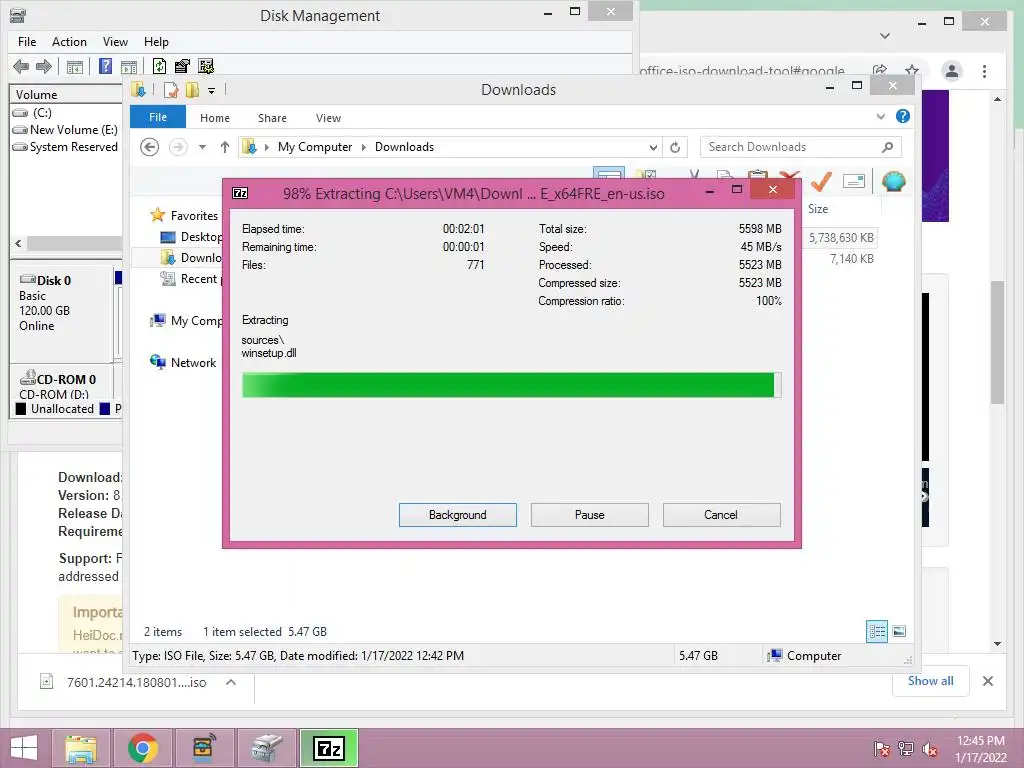
Task: Open the Customize Quick Access Toolbar dropdown
Action: coord(212,91)
